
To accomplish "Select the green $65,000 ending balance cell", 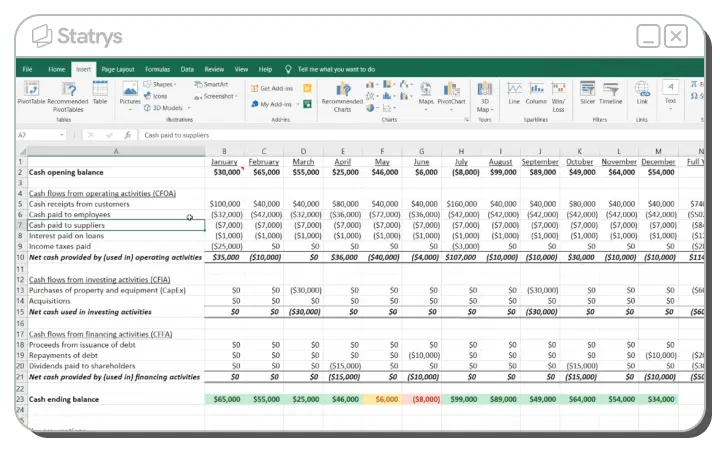I will point(225,399).
